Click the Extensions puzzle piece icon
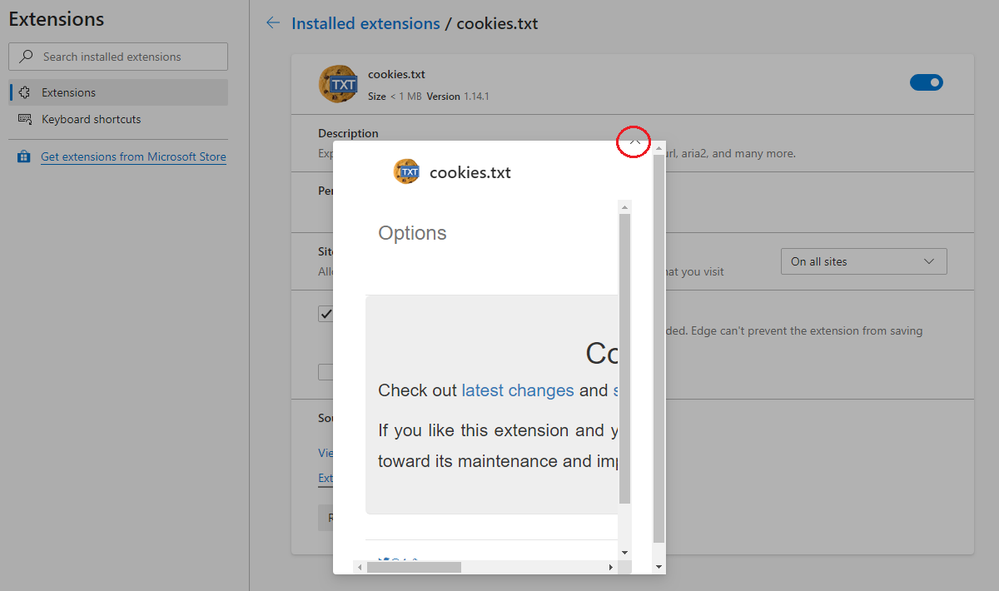 [x=25, y=93]
